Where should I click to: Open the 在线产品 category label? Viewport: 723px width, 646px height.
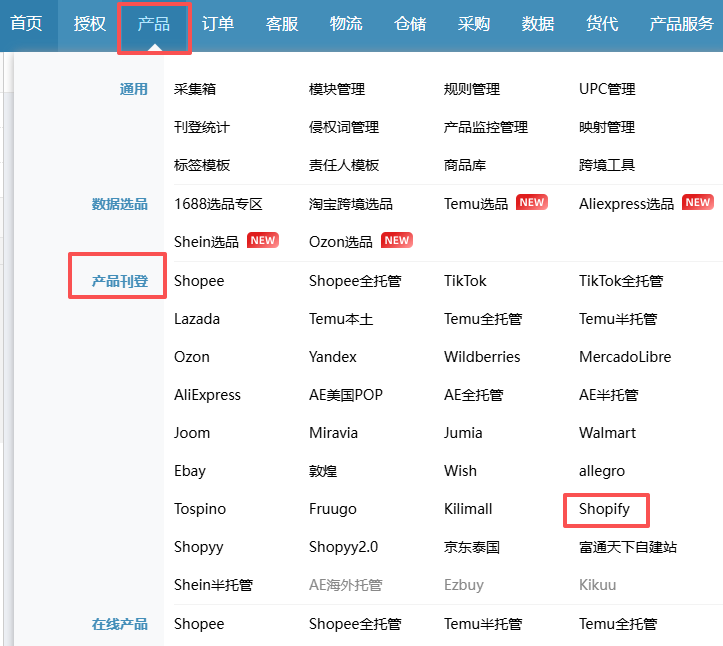120,624
